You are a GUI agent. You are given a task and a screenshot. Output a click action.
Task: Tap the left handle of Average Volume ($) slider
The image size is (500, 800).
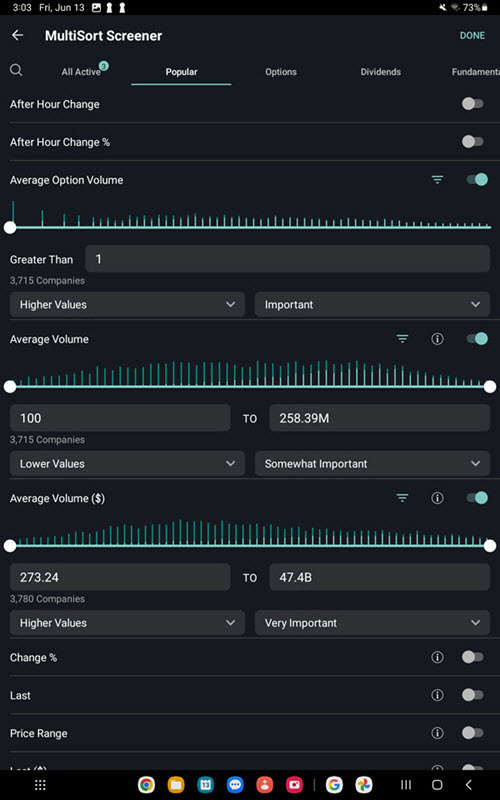click(x=10, y=546)
